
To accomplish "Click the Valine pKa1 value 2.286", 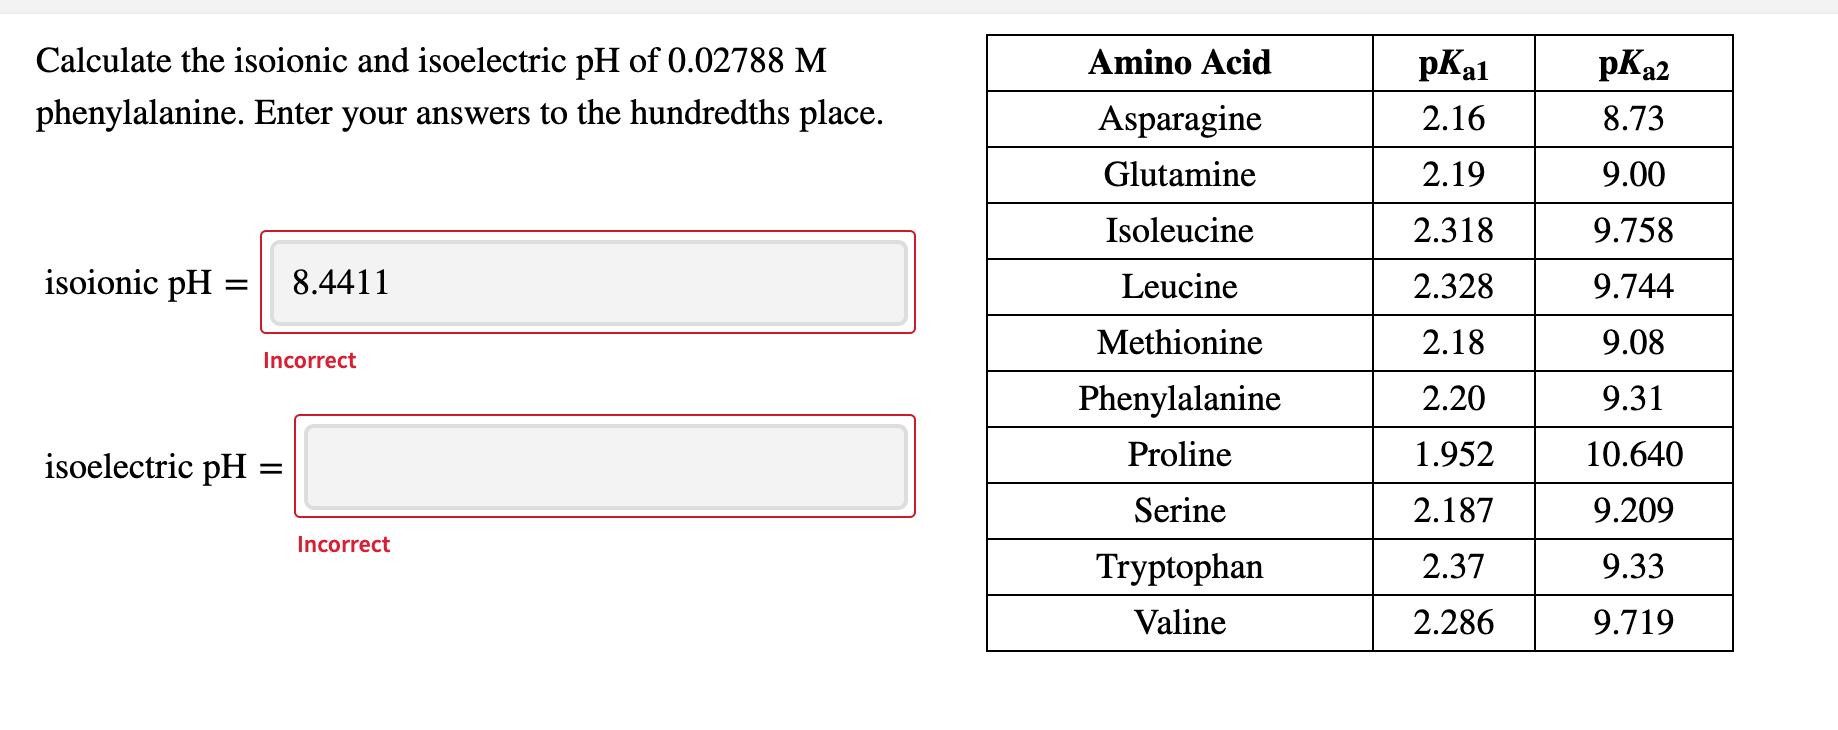I will 1452,622.
